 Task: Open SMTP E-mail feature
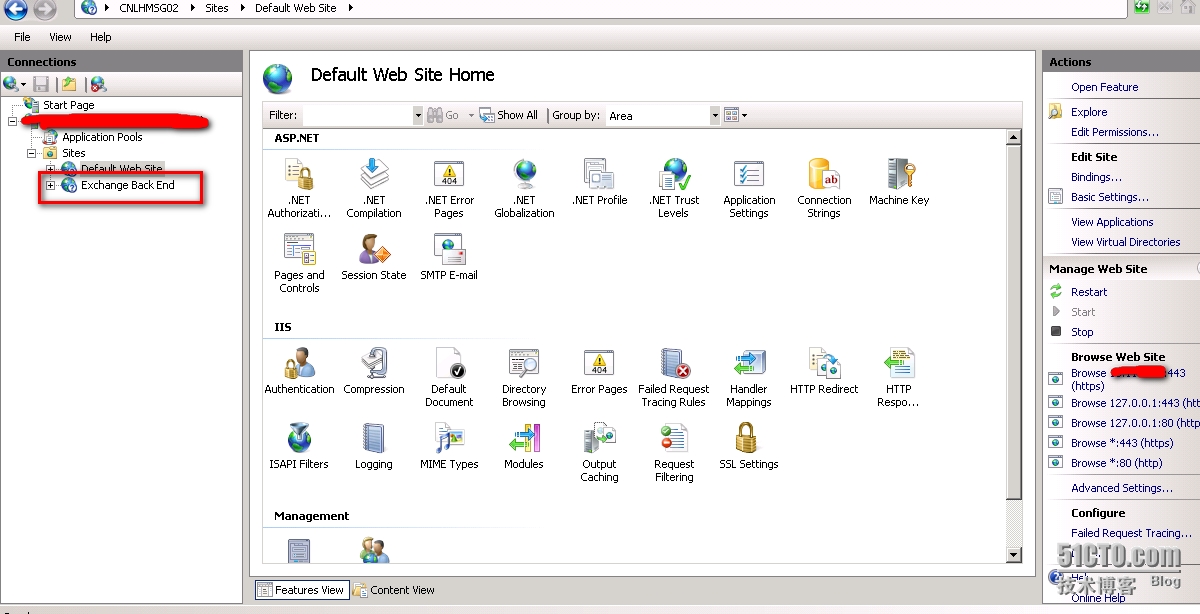449,257
